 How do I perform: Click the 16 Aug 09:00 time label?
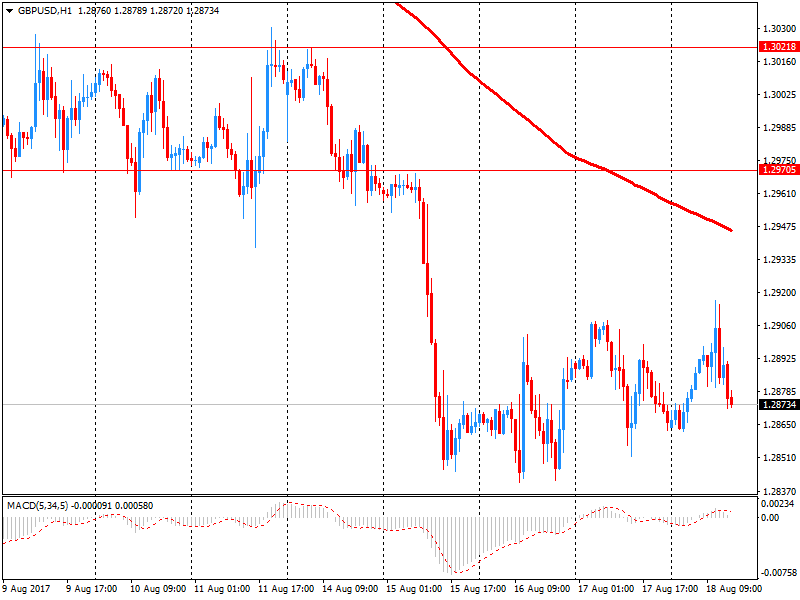point(542,589)
